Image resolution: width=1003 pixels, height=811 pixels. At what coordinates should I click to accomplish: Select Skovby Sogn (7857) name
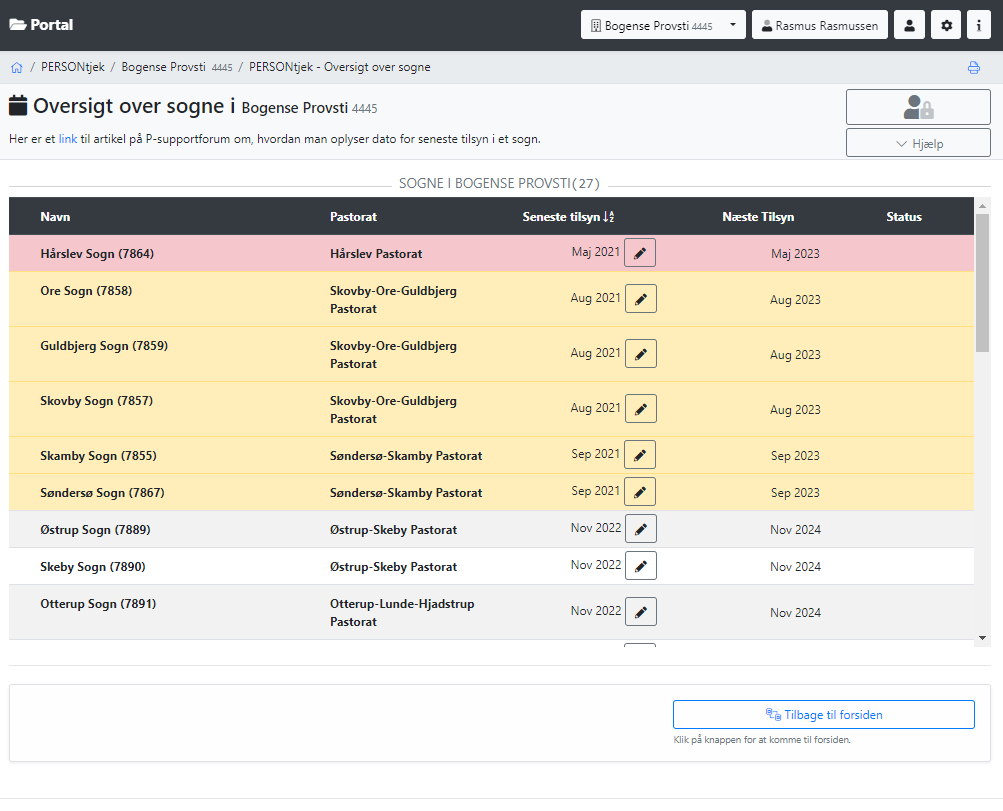coord(97,401)
